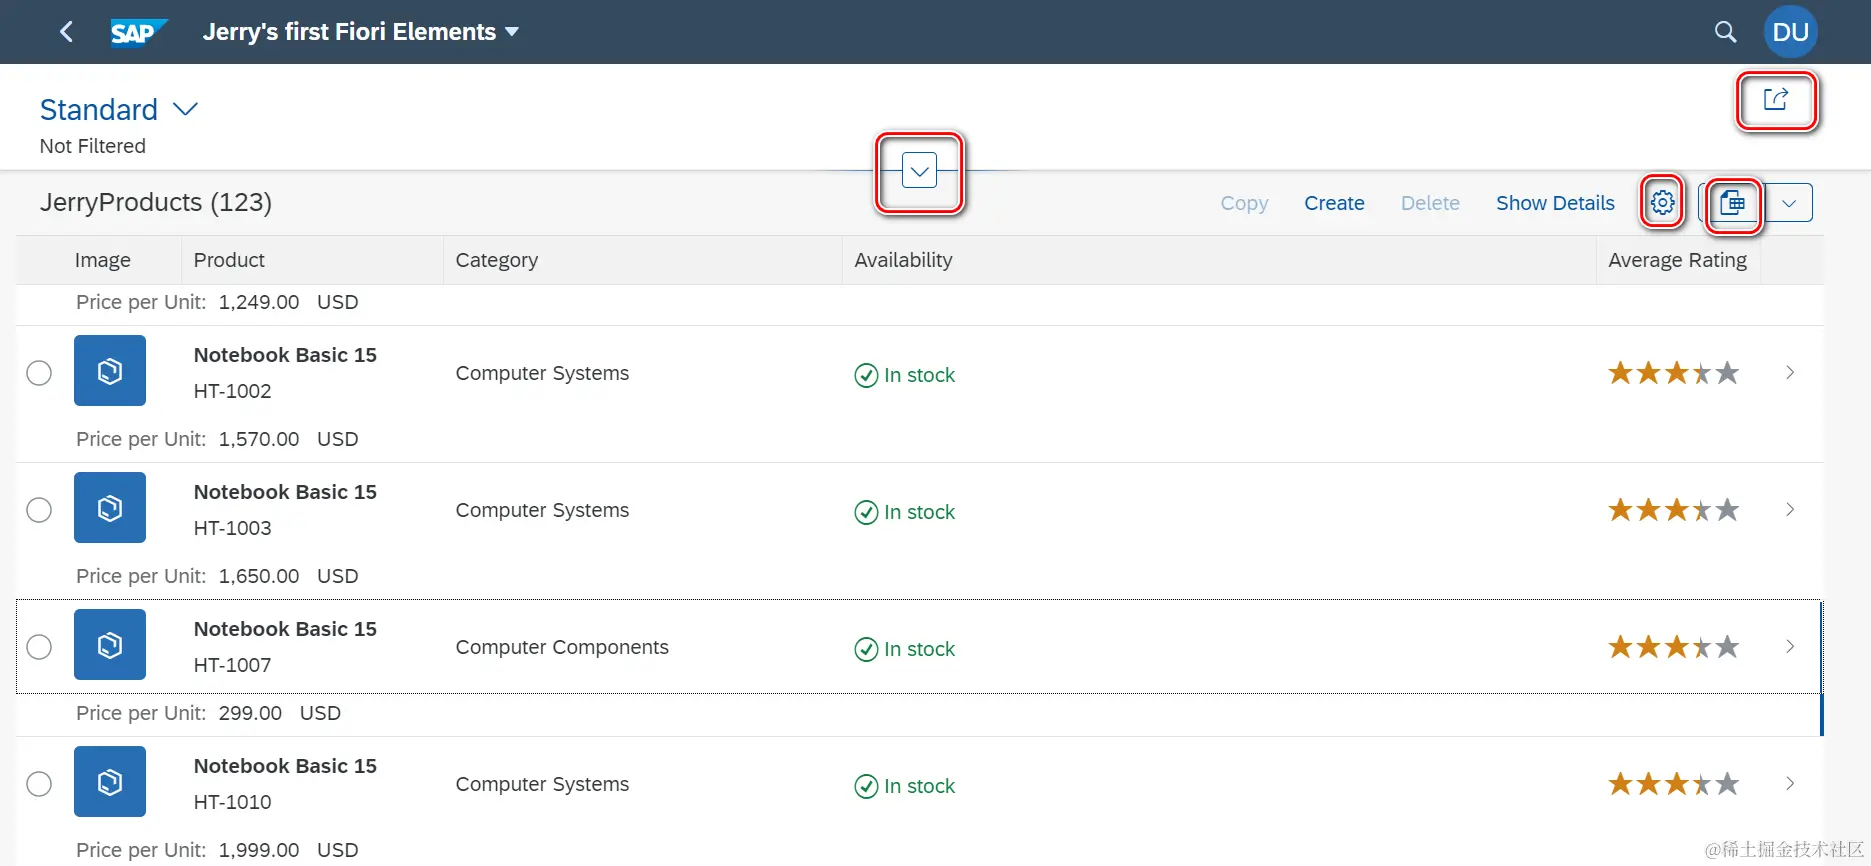Screen dimensions: 1871x866
Task: Open table settings gear icon
Action: point(1662,203)
